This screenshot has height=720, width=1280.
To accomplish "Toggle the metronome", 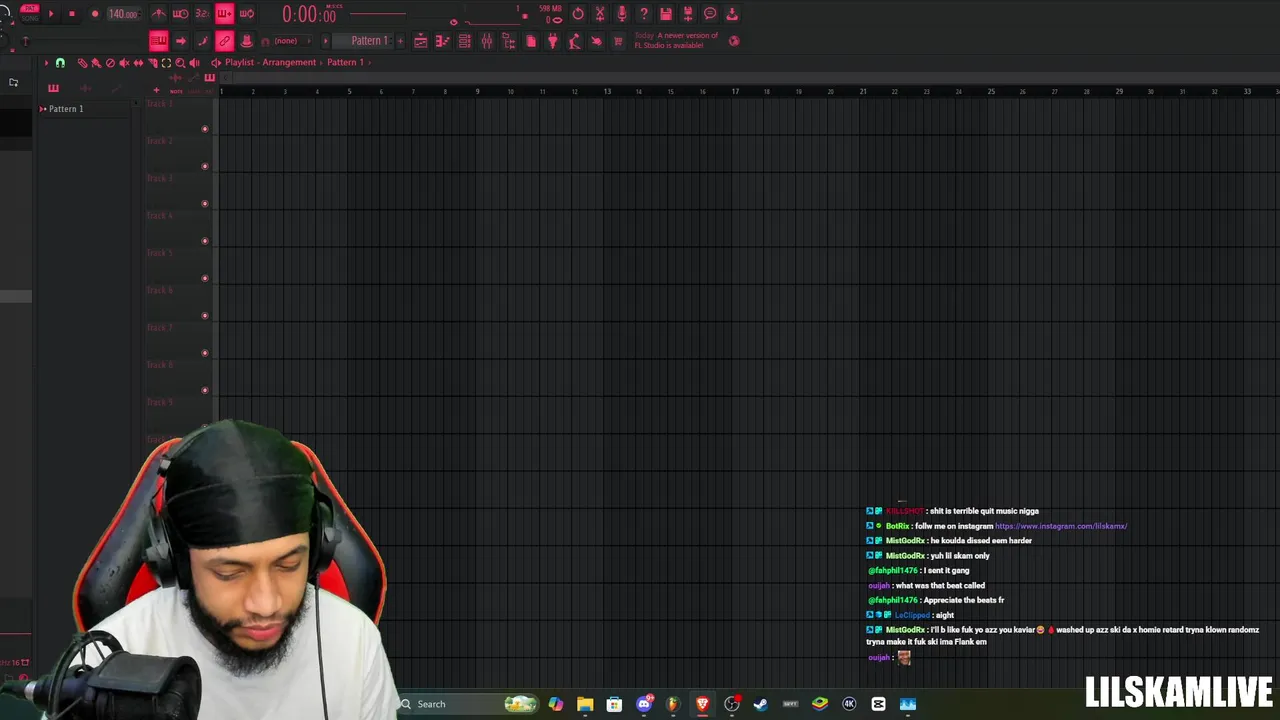I will (159, 14).
